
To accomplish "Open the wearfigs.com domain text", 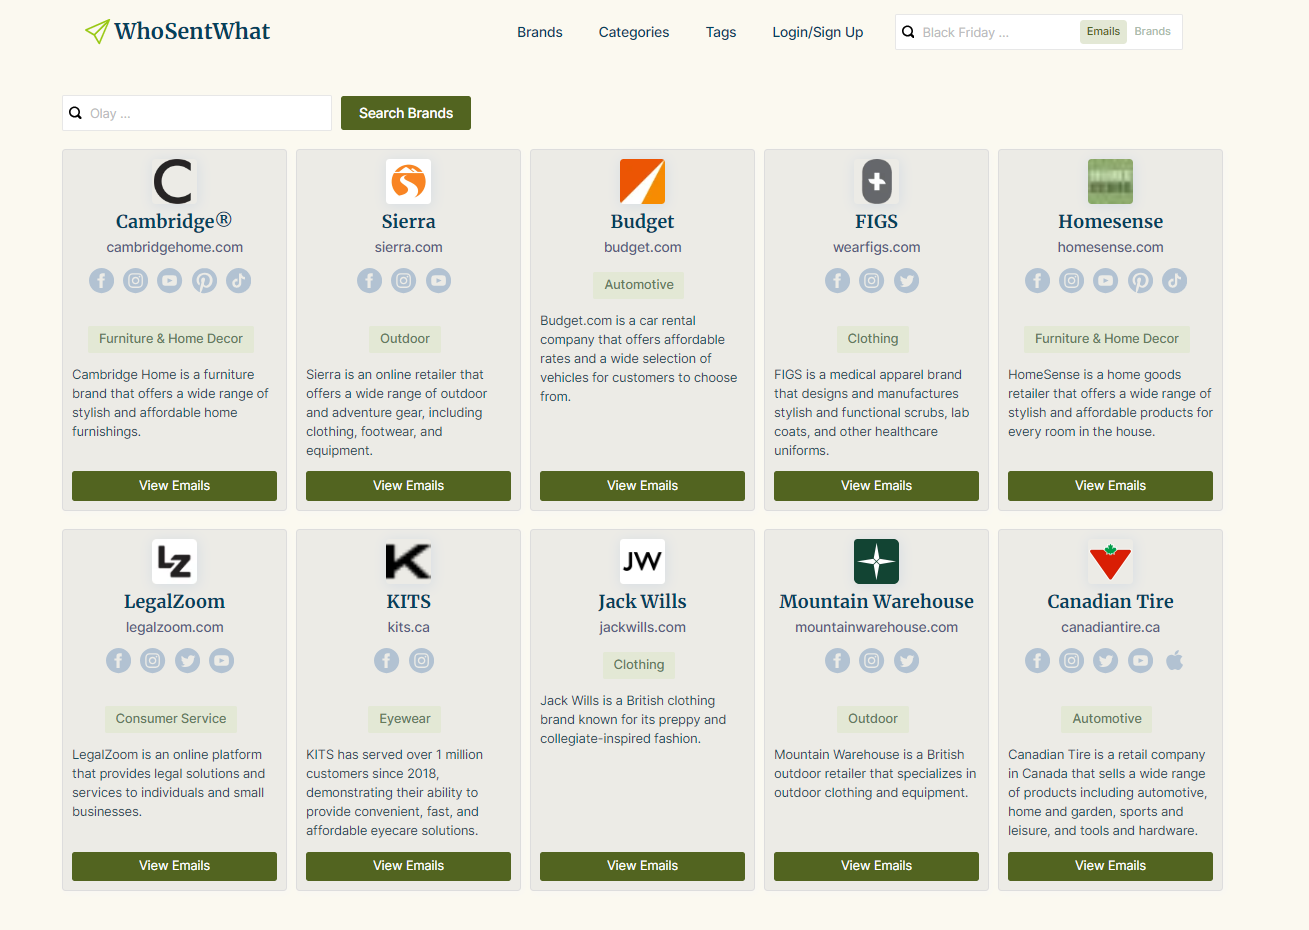I will (x=876, y=247).
